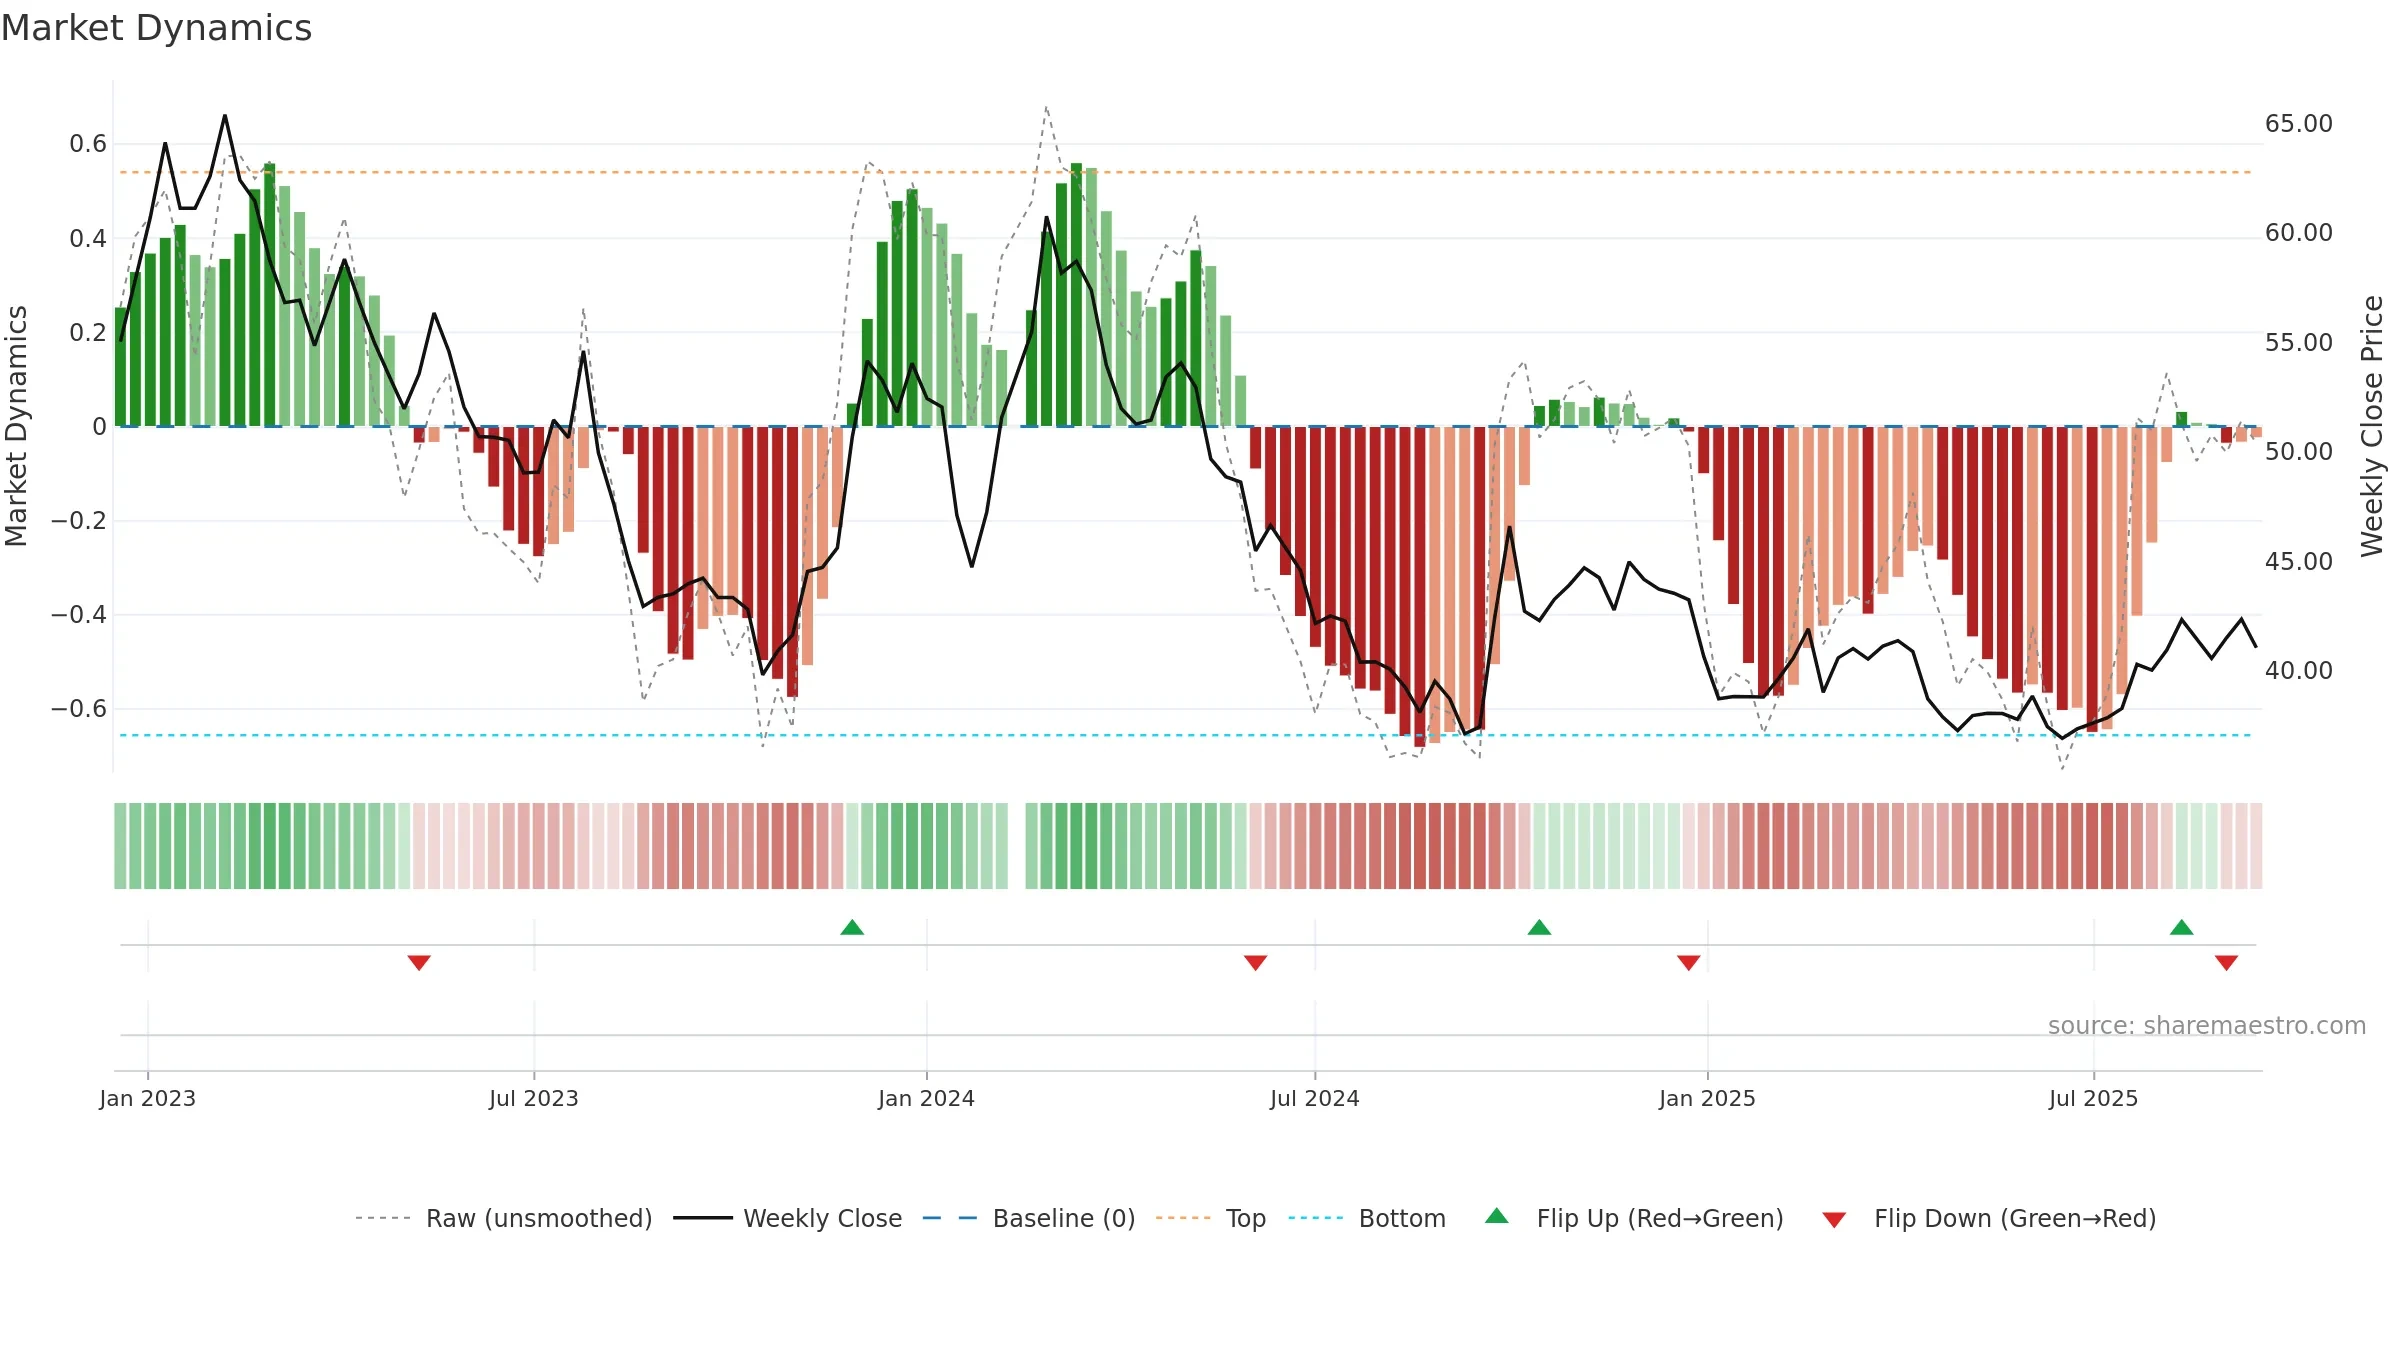The height and width of the screenshot is (1350, 2400).
Task: Select the flip-down marker before Jan 2025
Action: point(1688,962)
